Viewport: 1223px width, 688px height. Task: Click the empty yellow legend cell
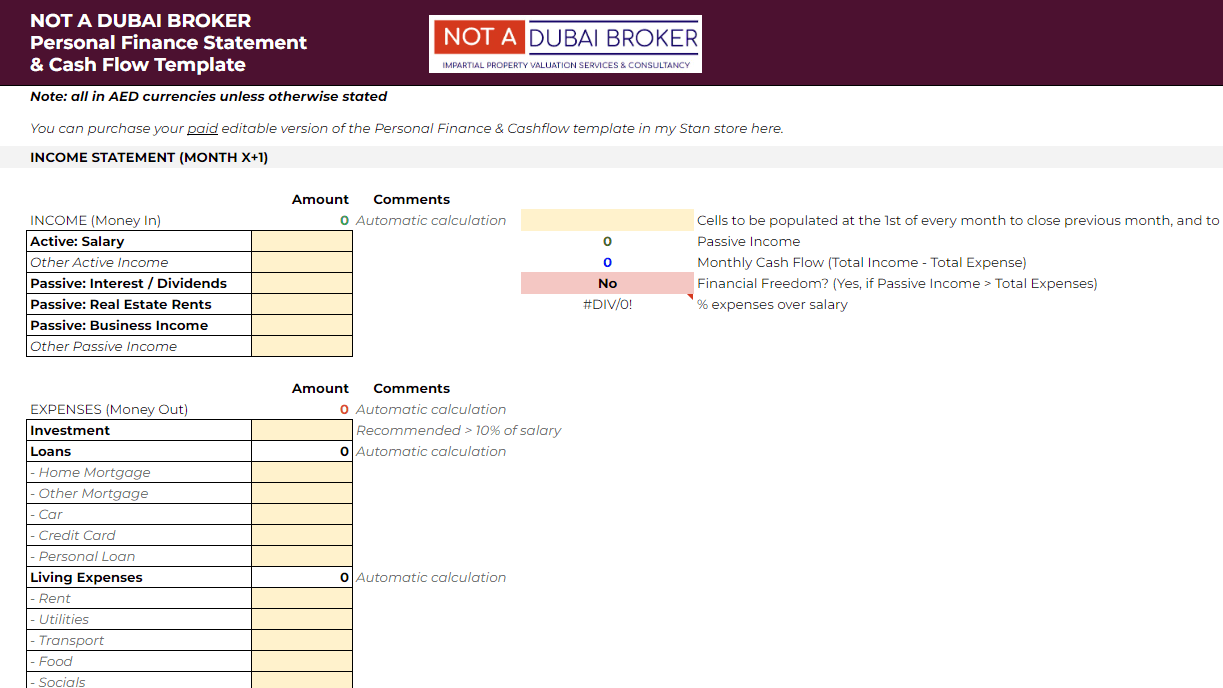click(x=607, y=220)
